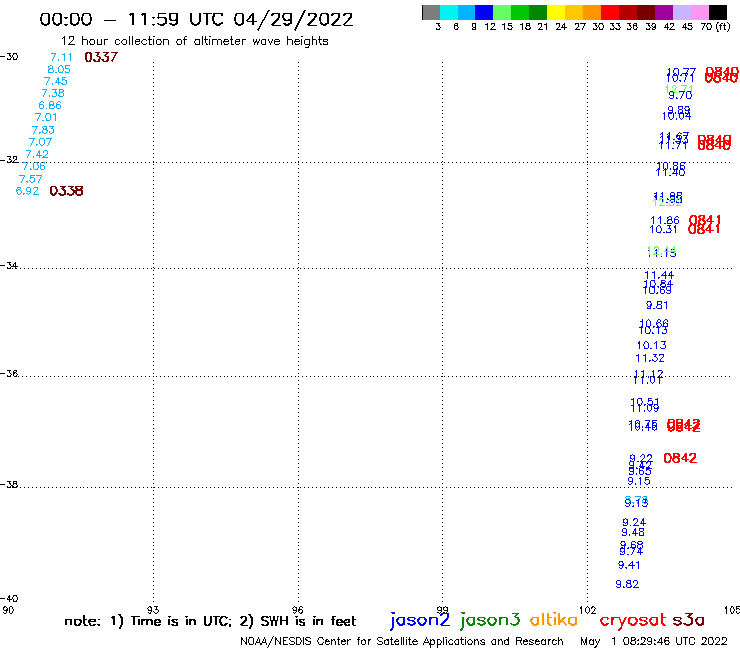Click the wave height value "7.11"

tap(61, 57)
